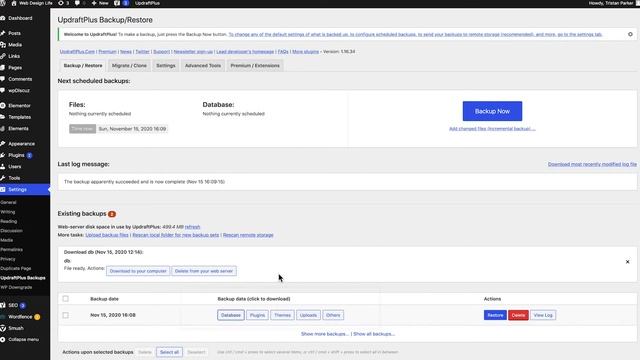Switch to the Backup / Restore tab
Screen dimensions: 640x360
tap(83, 65)
